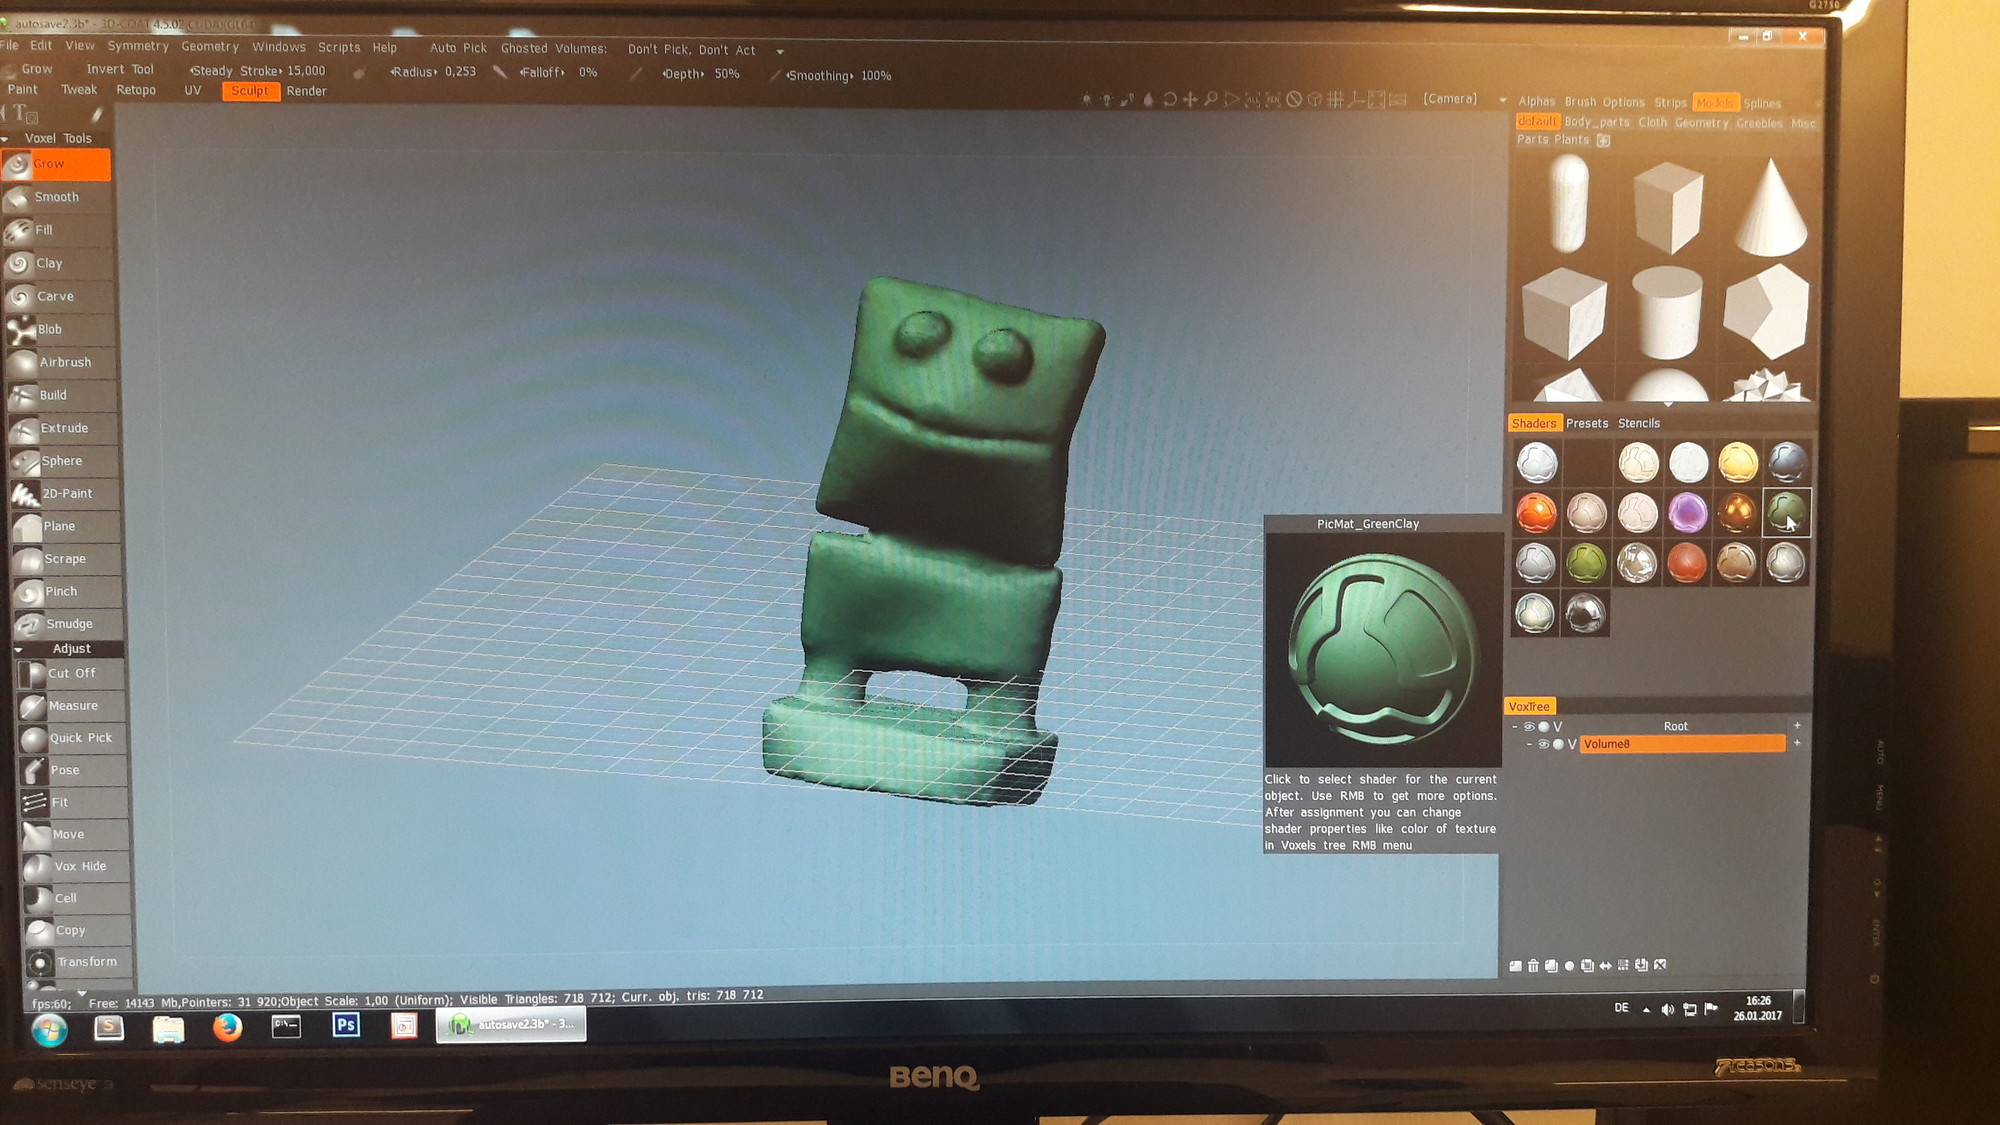
Task: Collapse the Voxel Tools section
Action: pos(6,139)
